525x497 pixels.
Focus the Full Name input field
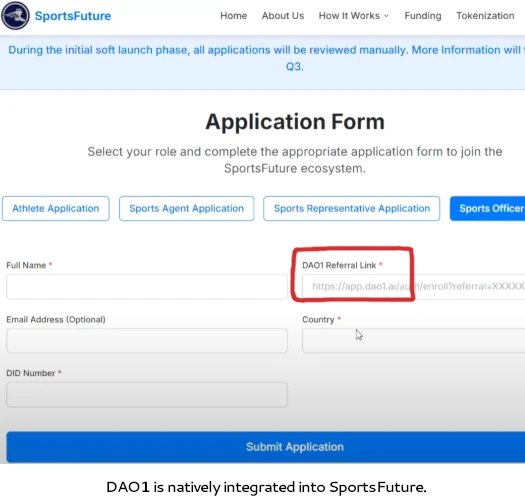147,287
